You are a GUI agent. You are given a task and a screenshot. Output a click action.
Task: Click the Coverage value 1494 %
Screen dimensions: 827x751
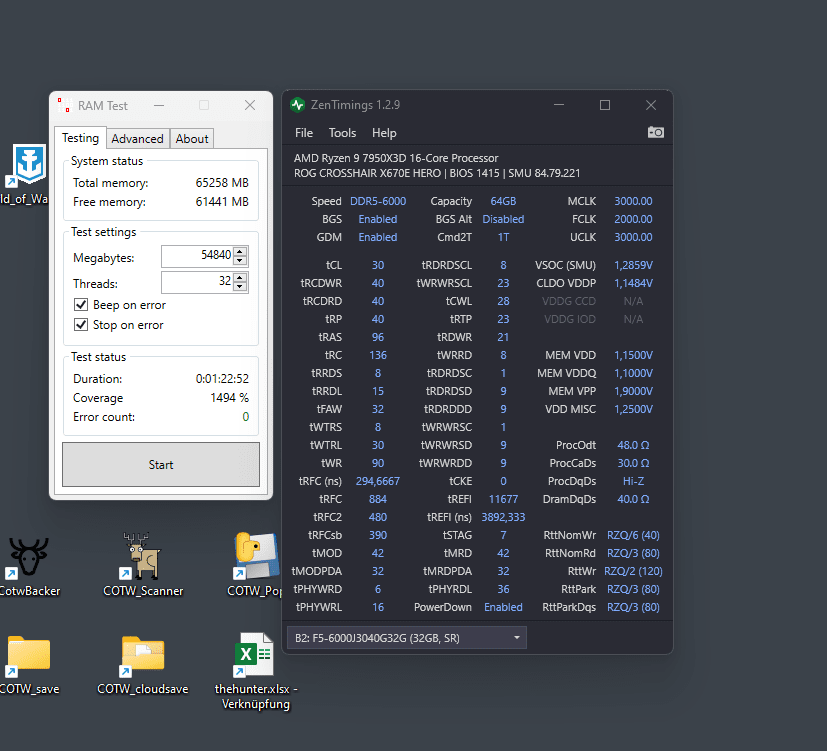pyautogui.click(x=229, y=398)
